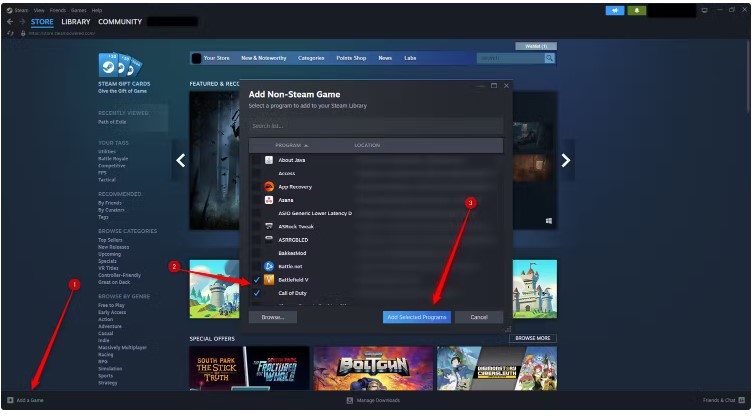Uncheck the Call of Duty checkbox
Viewport: 755px width, 416px height.
click(257, 293)
